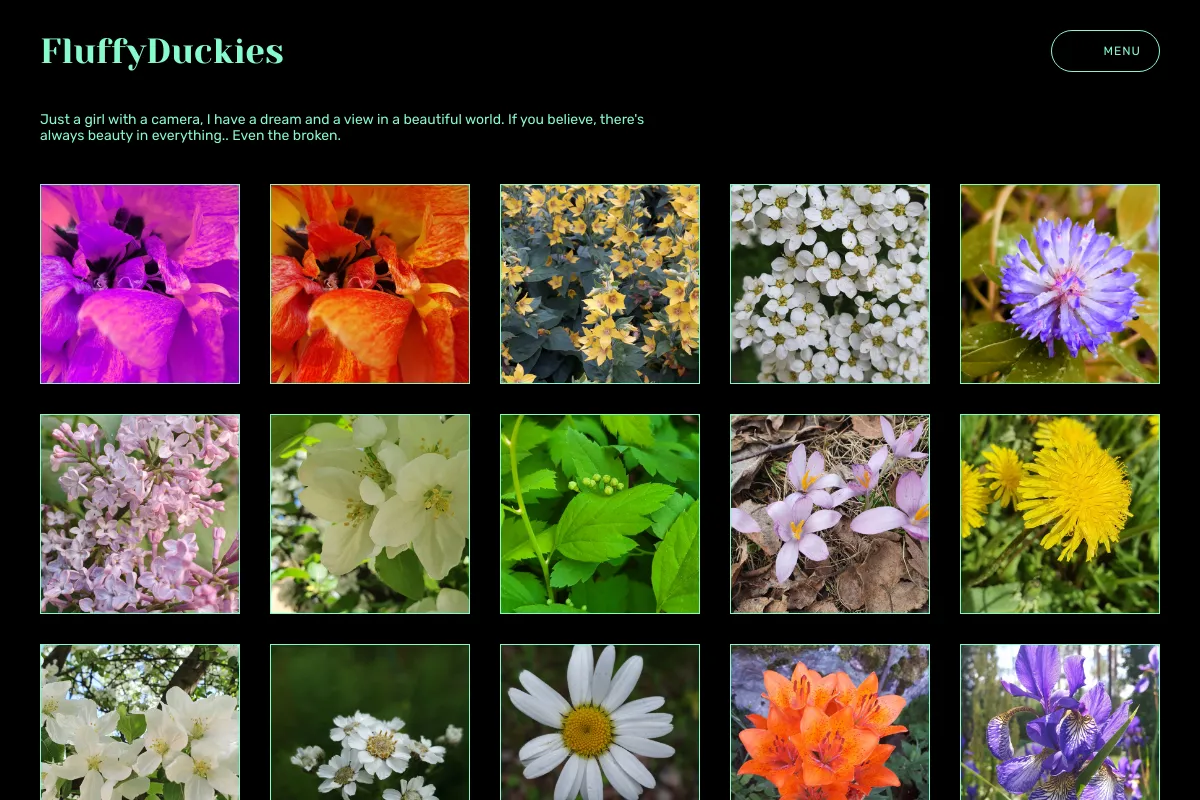
Task: Open the purple iris photo
Action: tap(1060, 722)
